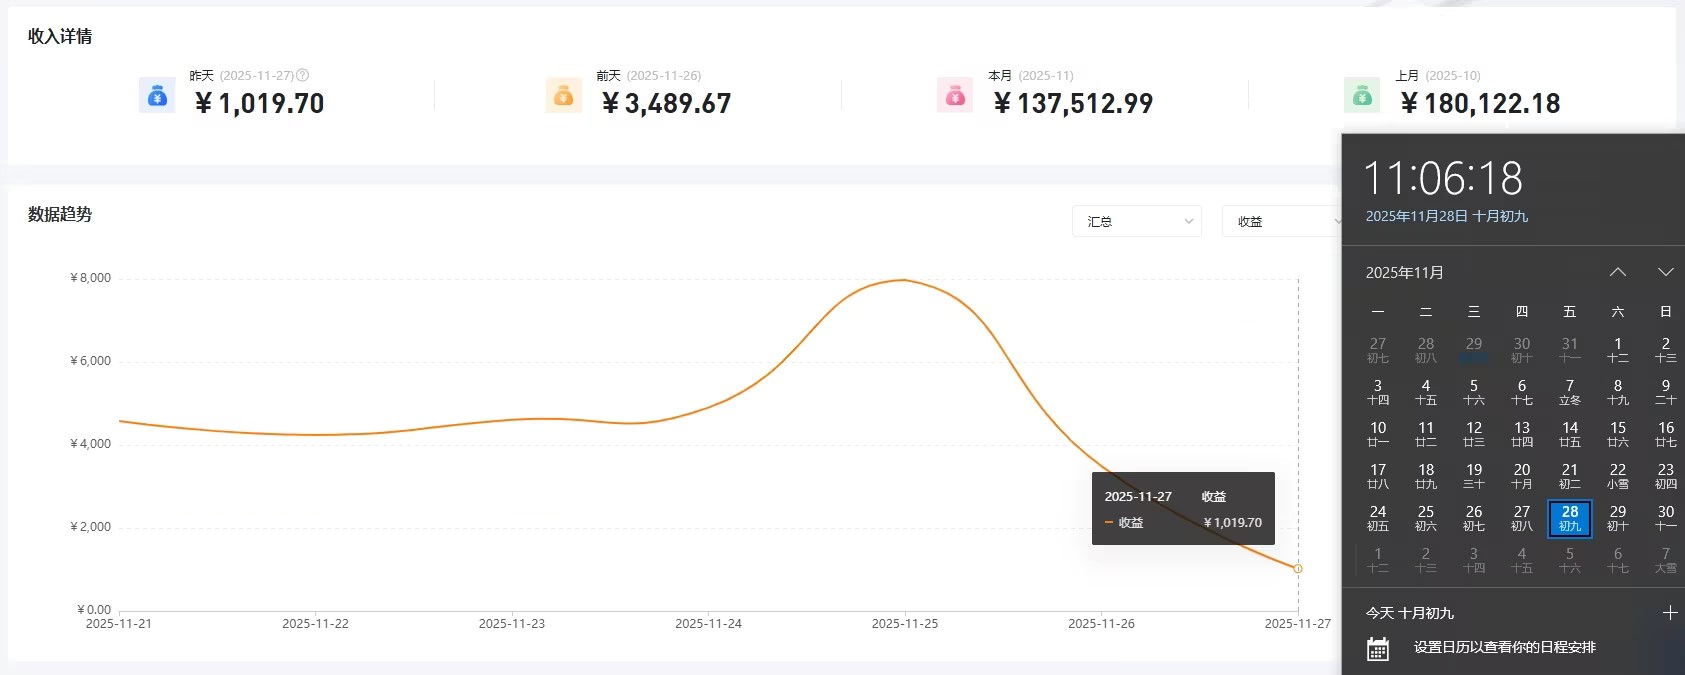This screenshot has width=1685, height=675.
Task: Open the 汇总 dropdown above the chart
Action: [1136, 221]
